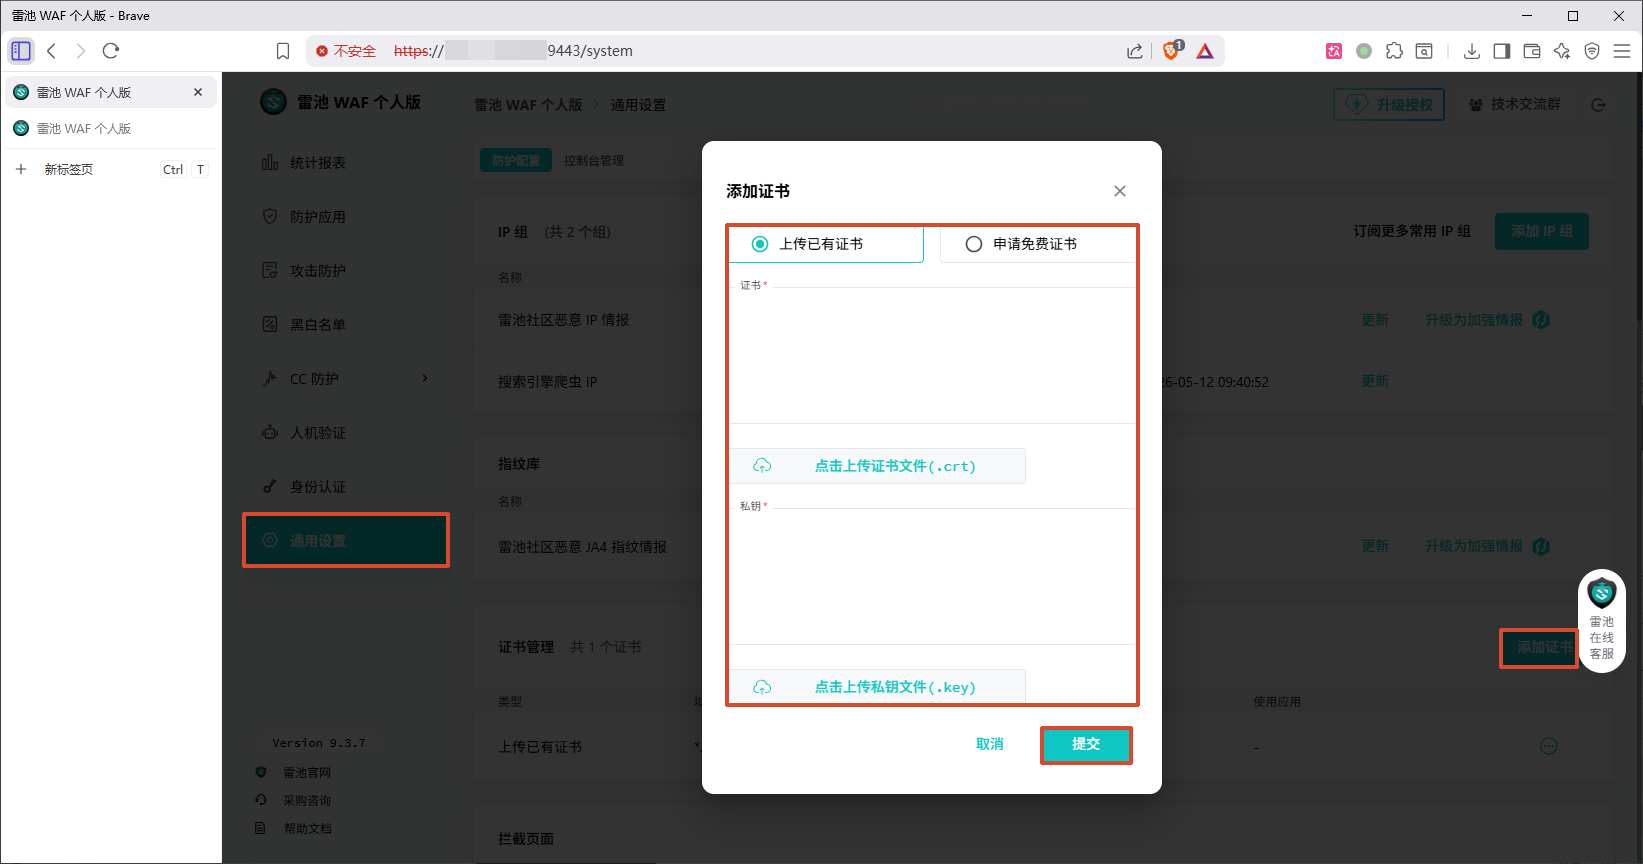Viewport: 1643px width, 864px height.
Task: Click 更新 for 搜索引擎爬虫 IP
Action: pos(1375,381)
